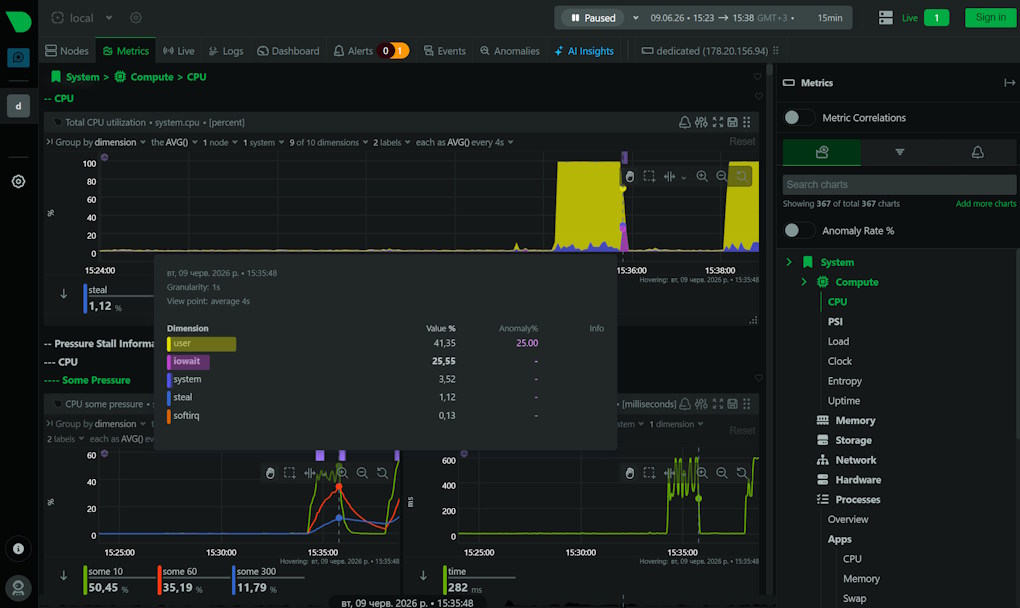Click Reset on Total CPU utilization chart
The width and height of the screenshot is (1020, 608).
[742, 142]
